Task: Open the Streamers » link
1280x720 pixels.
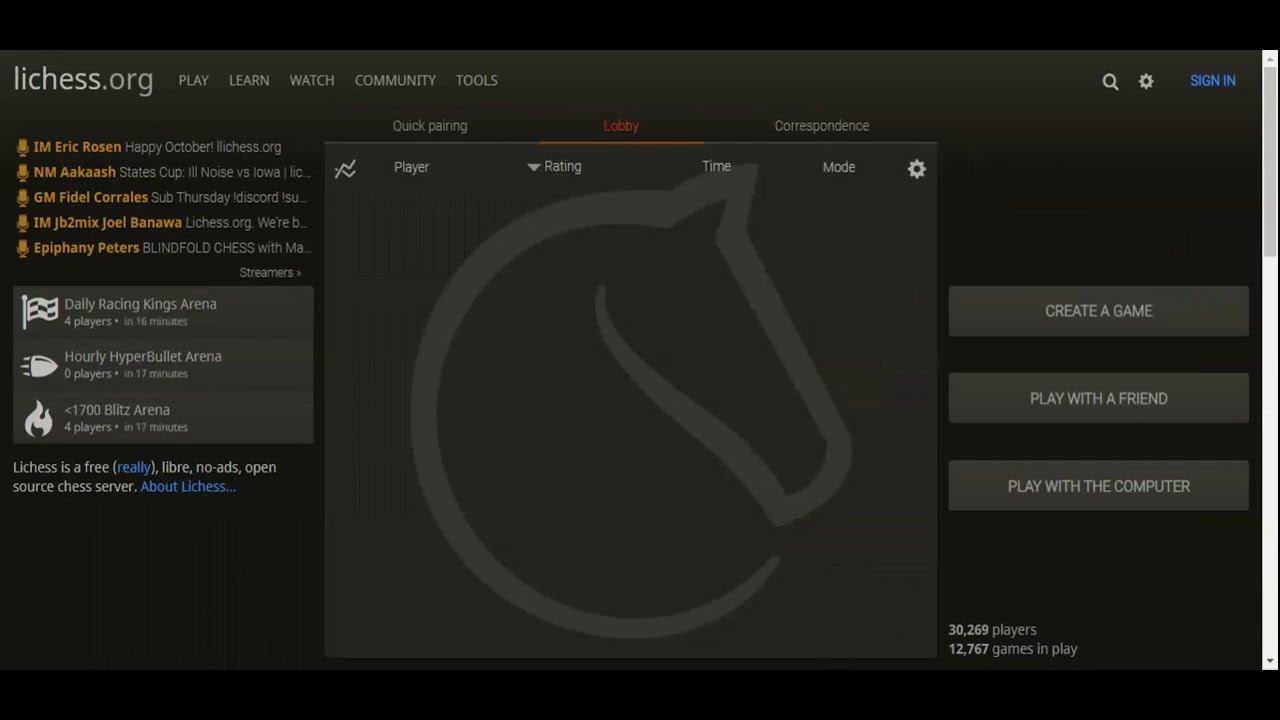Action: tap(270, 272)
